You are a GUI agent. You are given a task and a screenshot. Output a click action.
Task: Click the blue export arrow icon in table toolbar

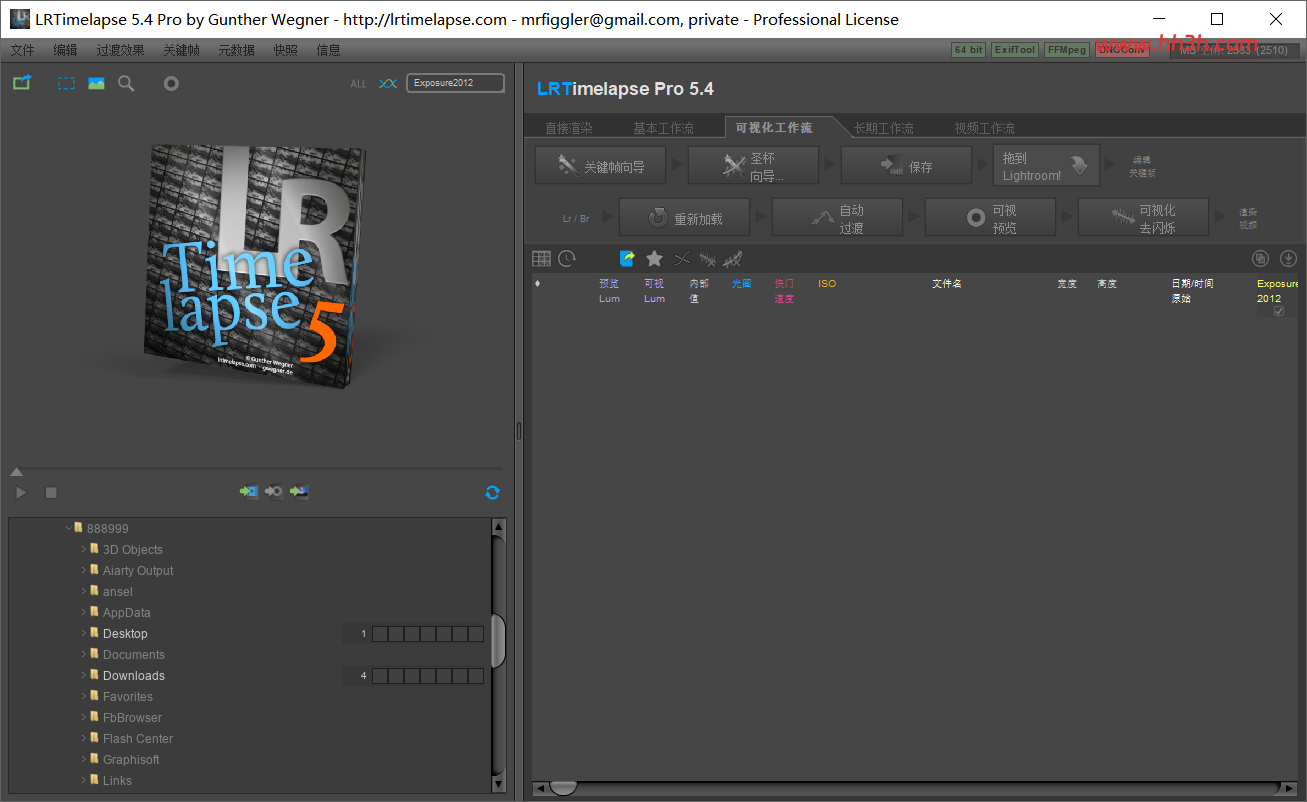tap(627, 259)
